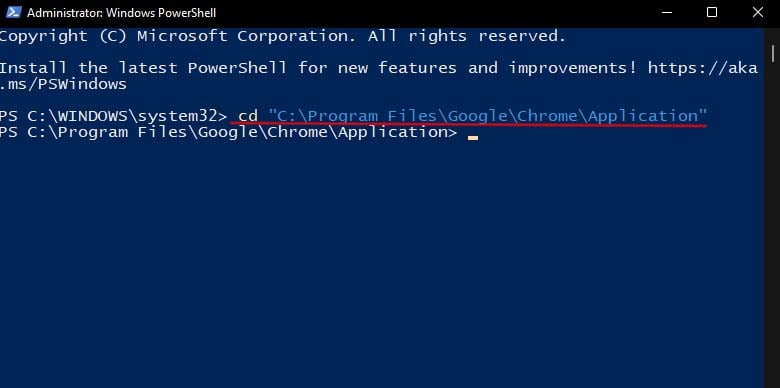Close the Administrator PowerShell window
The image size is (780, 388).
coord(758,12)
